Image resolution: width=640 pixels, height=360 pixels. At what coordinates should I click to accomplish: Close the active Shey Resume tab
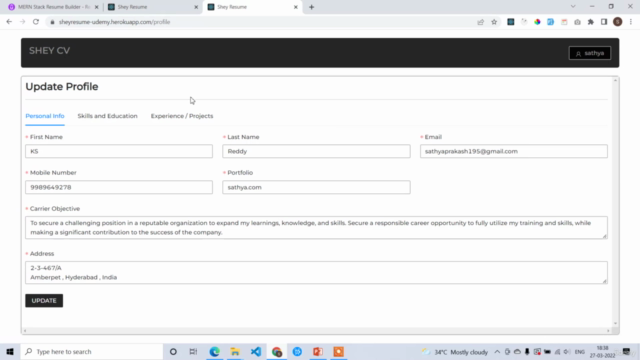click(x=296, y=7)
